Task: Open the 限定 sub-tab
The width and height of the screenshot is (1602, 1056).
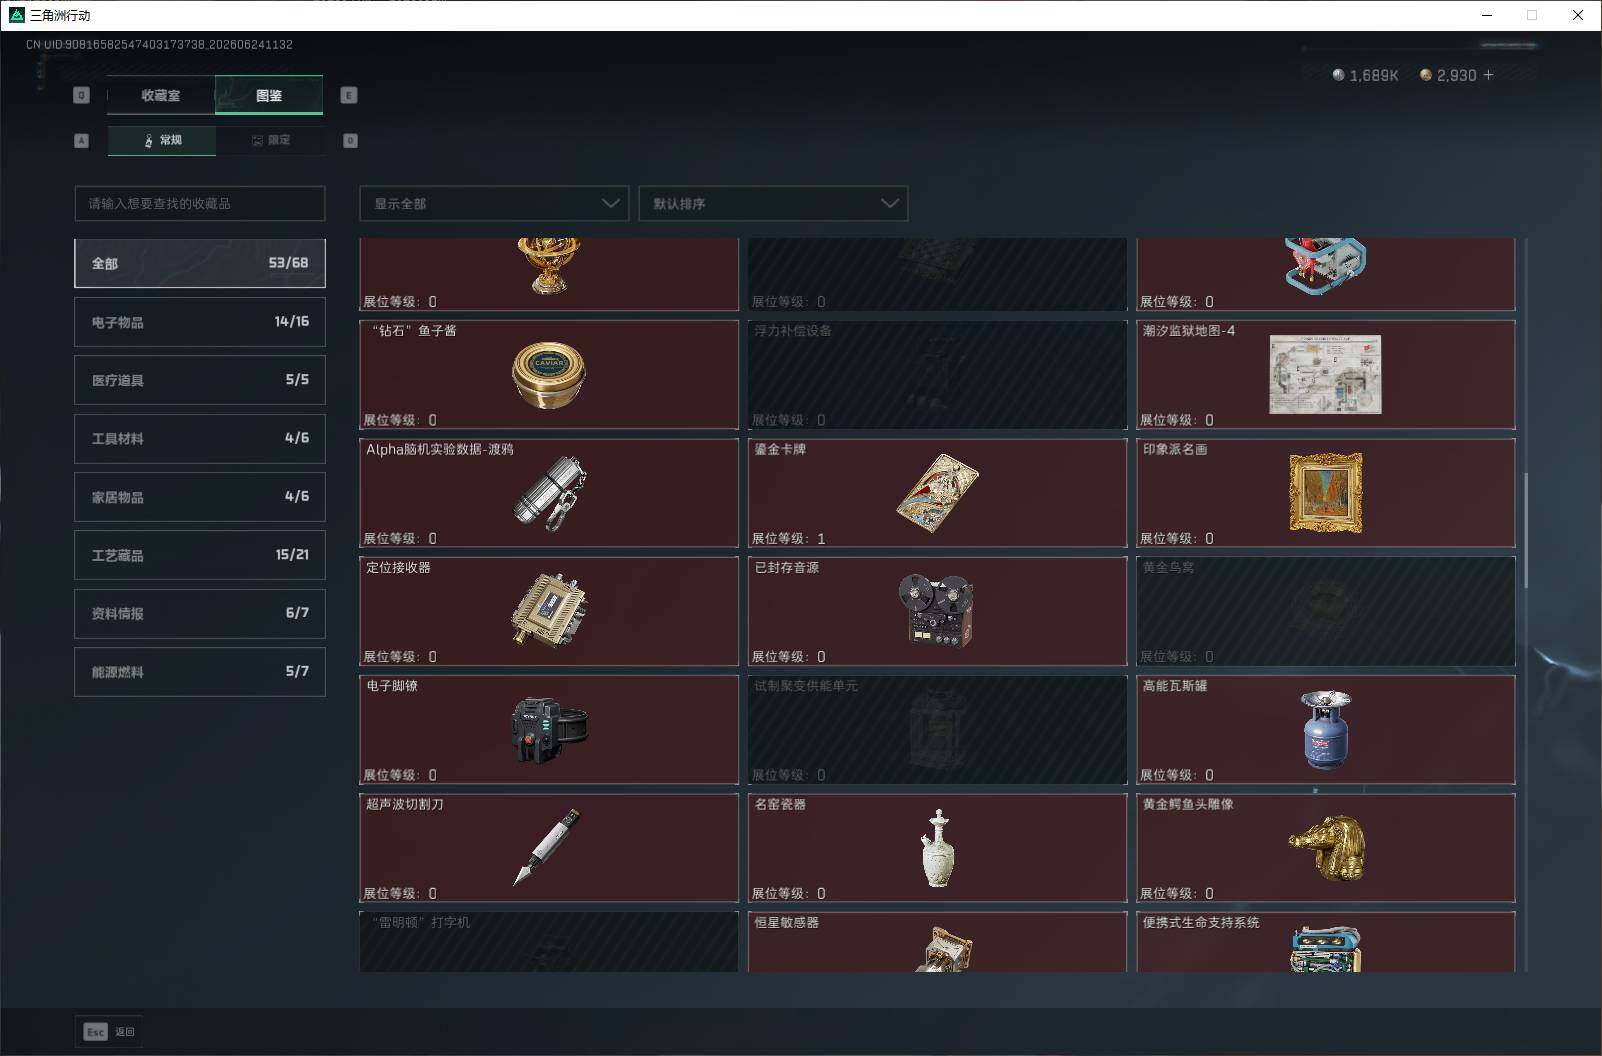Action: 270,140
